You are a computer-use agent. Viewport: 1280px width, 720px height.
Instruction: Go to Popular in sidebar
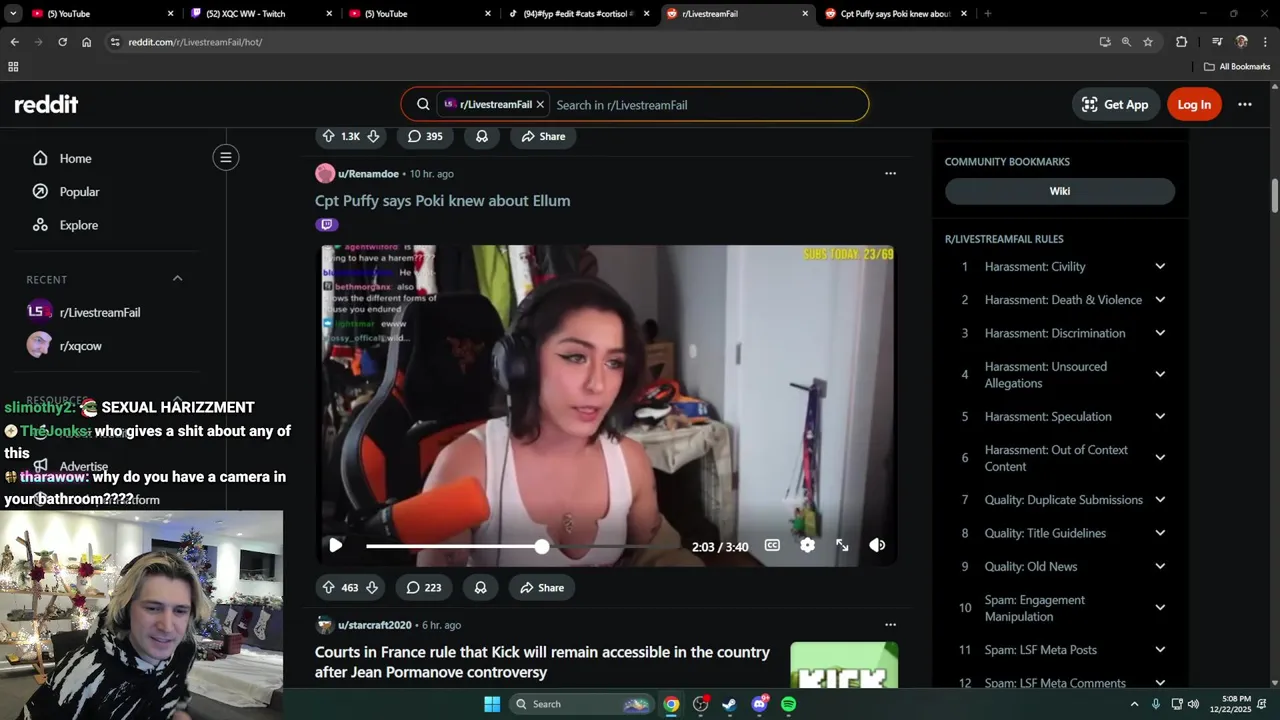(79, 192)
